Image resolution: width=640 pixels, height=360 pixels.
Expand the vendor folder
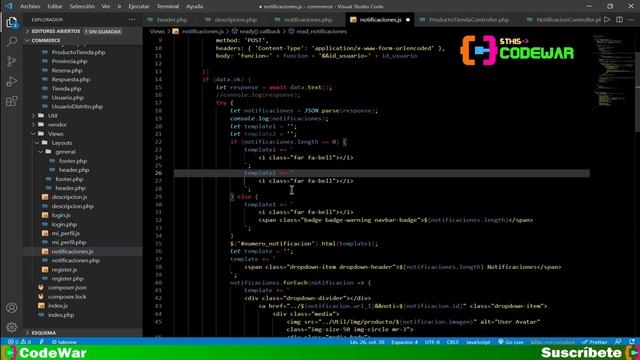click(x=57, y=124)
